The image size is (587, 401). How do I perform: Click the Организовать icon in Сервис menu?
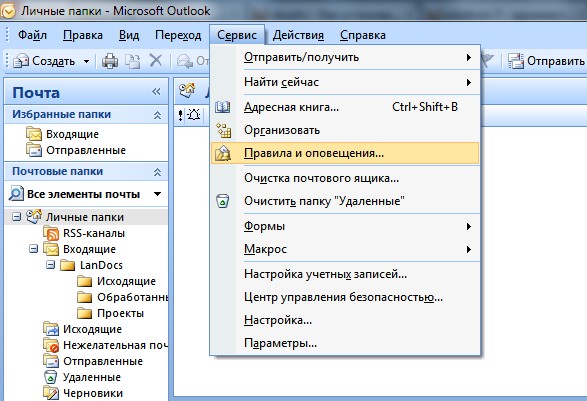(x=223, y=130)
